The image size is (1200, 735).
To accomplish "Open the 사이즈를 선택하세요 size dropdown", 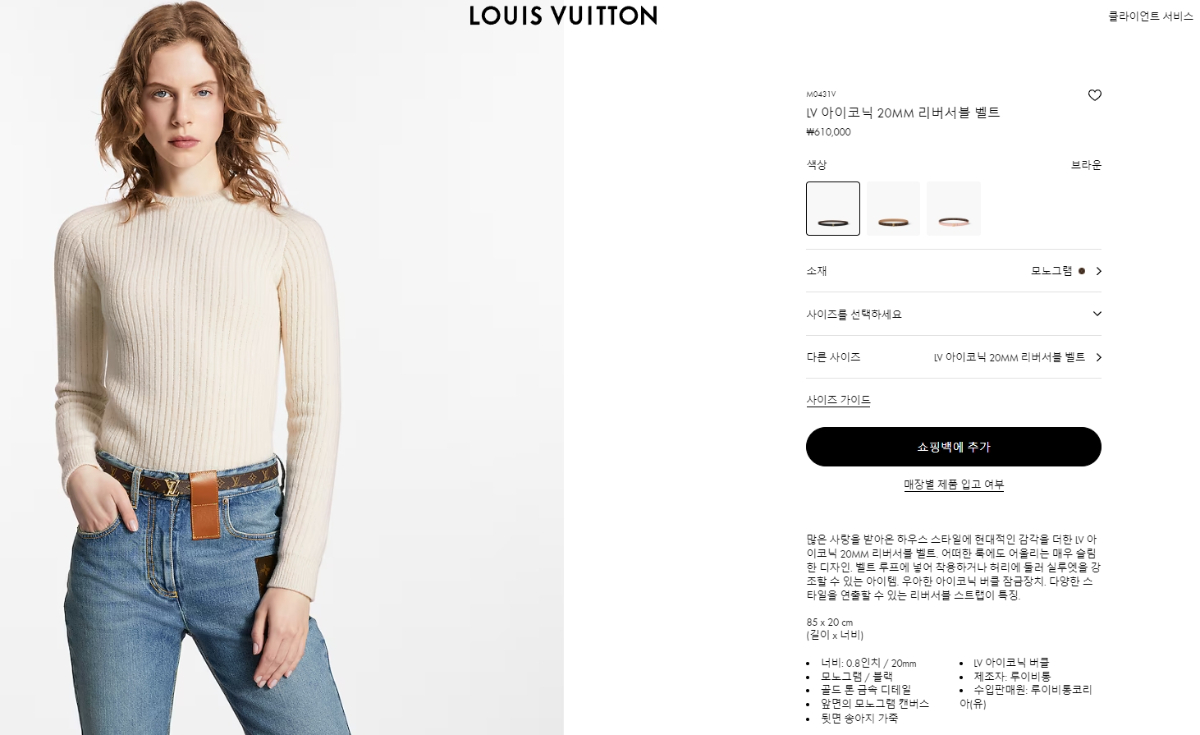I will (x=953, y=314).
